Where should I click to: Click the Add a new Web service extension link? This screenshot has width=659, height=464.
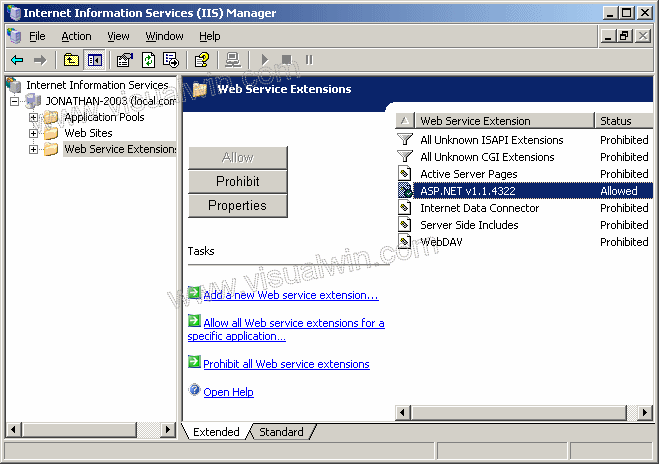pos(290,295)
